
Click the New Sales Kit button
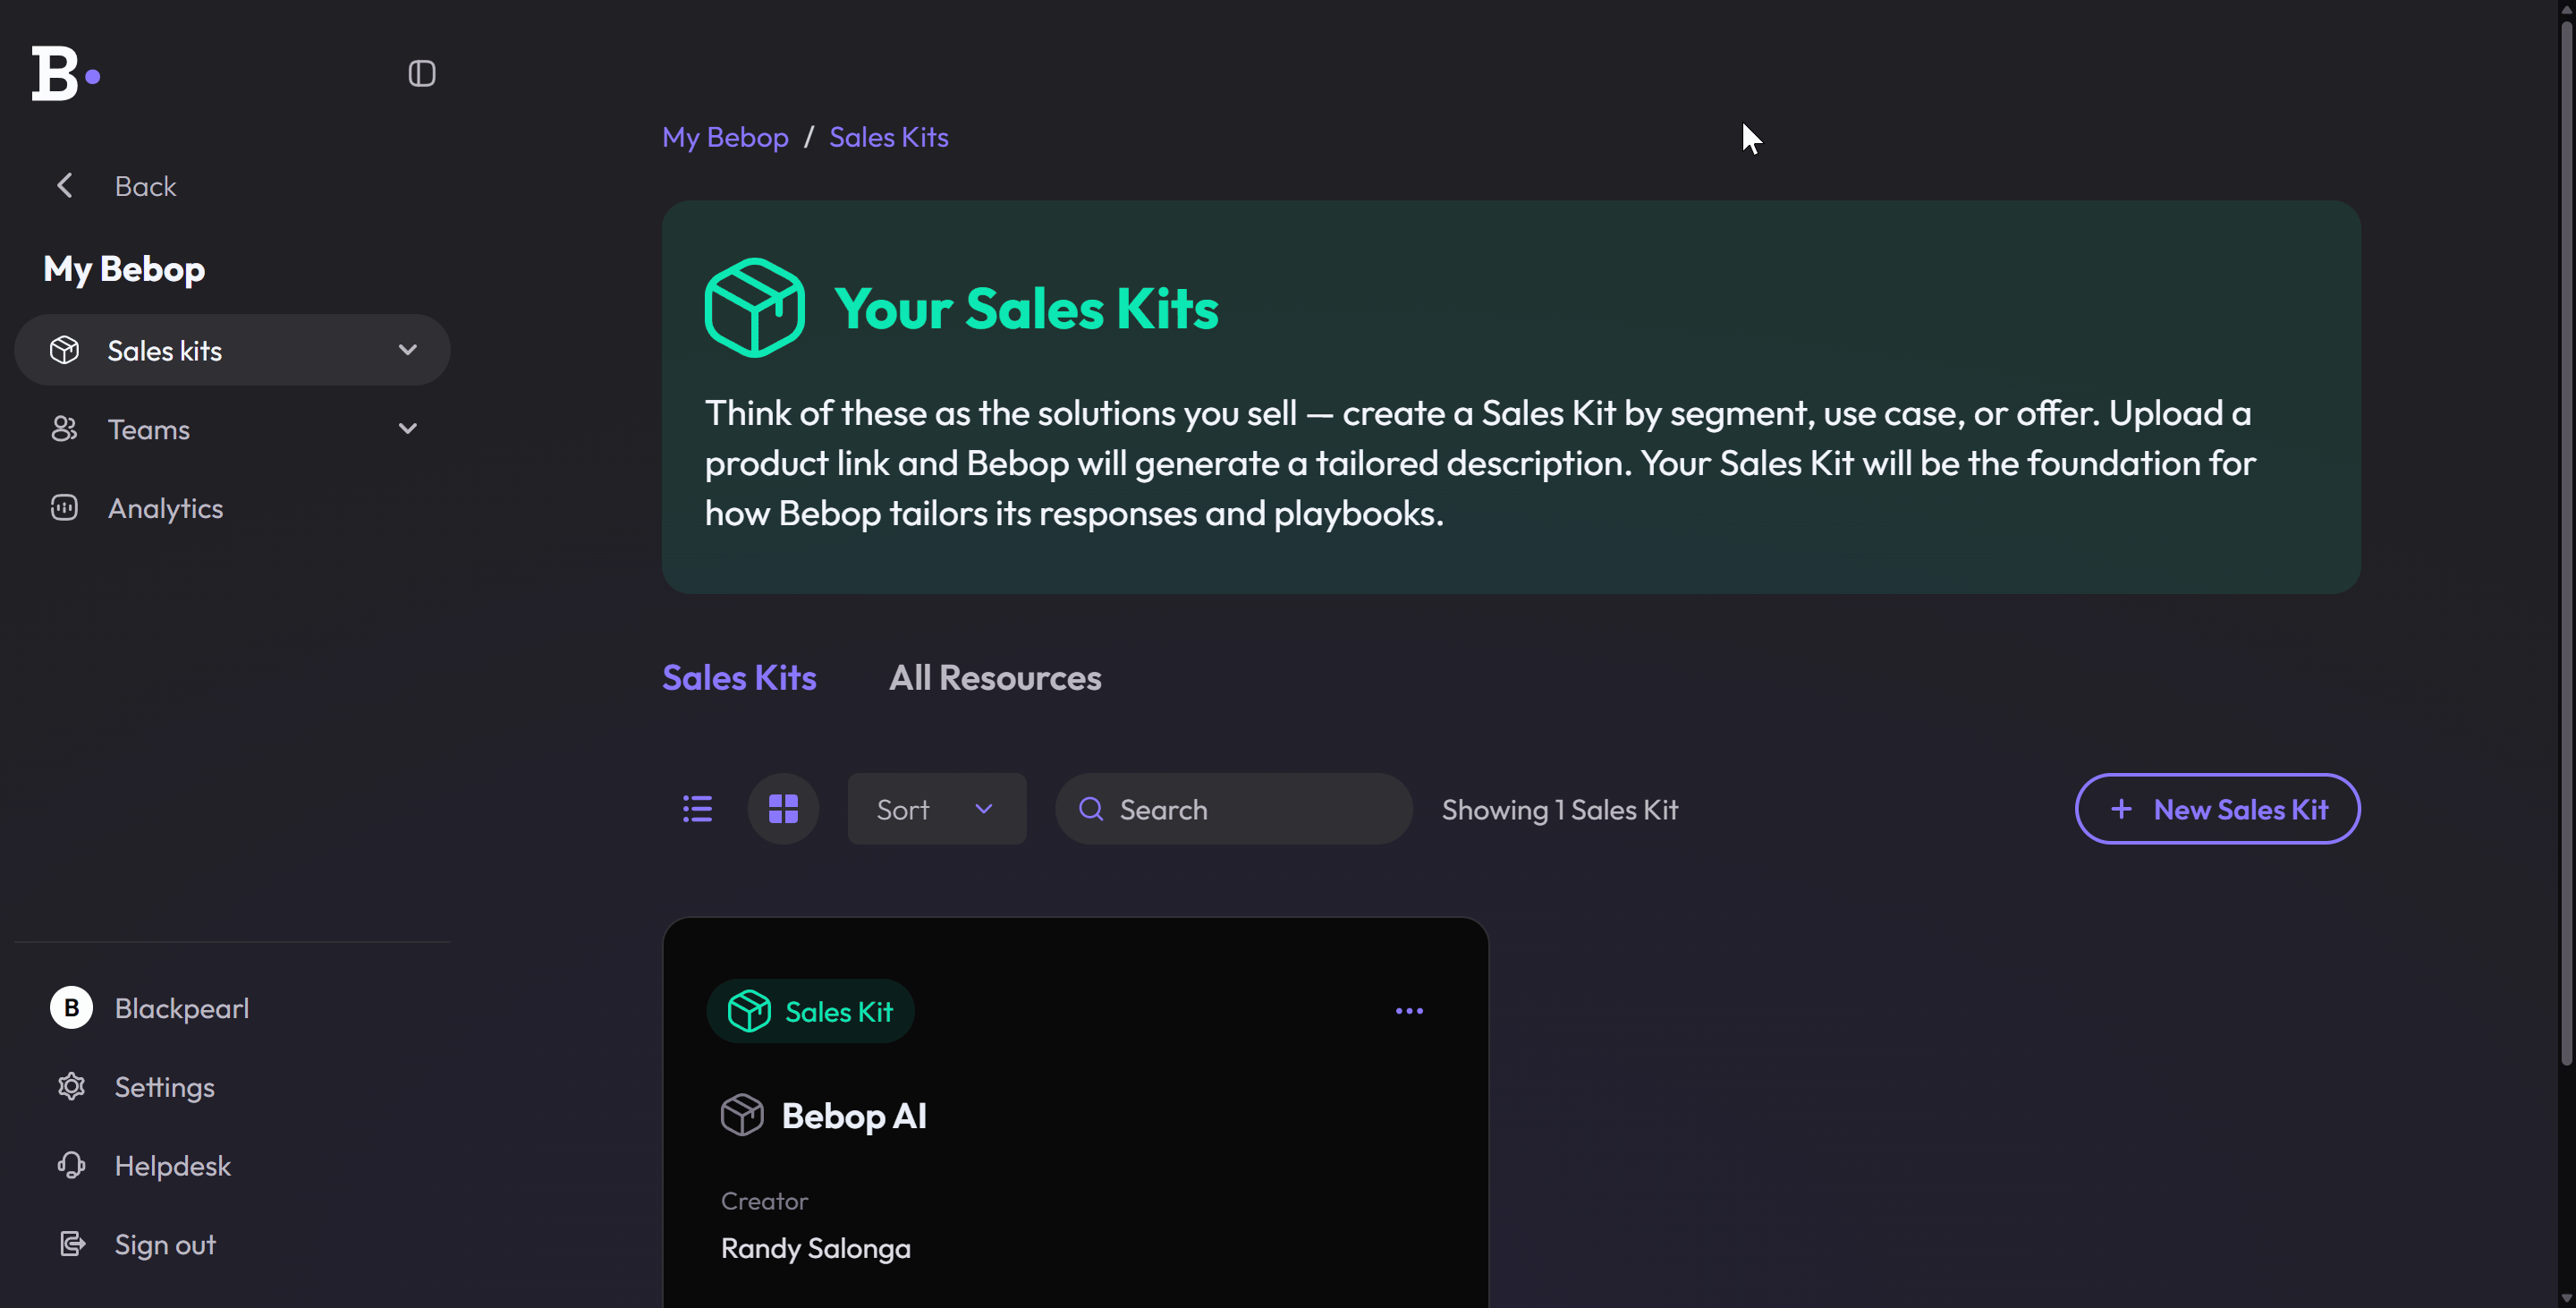pos(2216,808)
